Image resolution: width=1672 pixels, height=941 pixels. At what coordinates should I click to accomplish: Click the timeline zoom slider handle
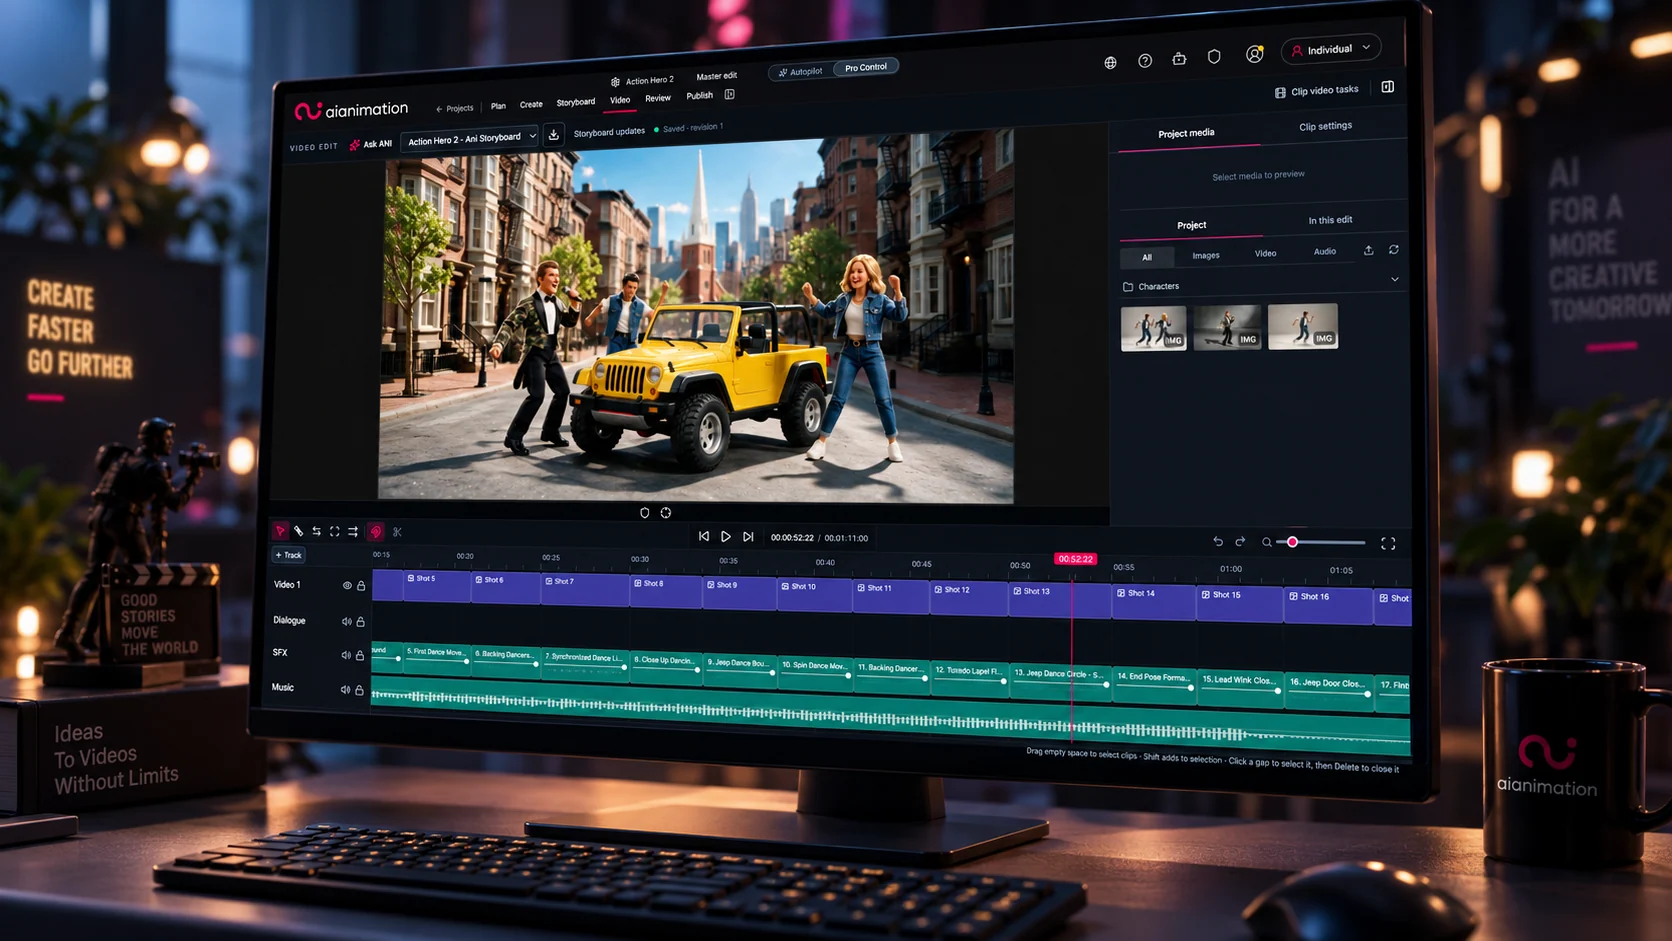coord(1292,542)
